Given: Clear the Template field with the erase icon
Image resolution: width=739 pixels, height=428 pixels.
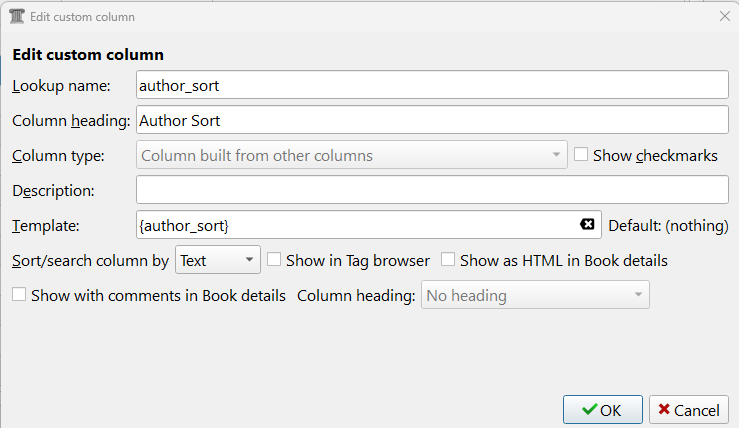Looking at the screenshot, I should coord(587,224).
